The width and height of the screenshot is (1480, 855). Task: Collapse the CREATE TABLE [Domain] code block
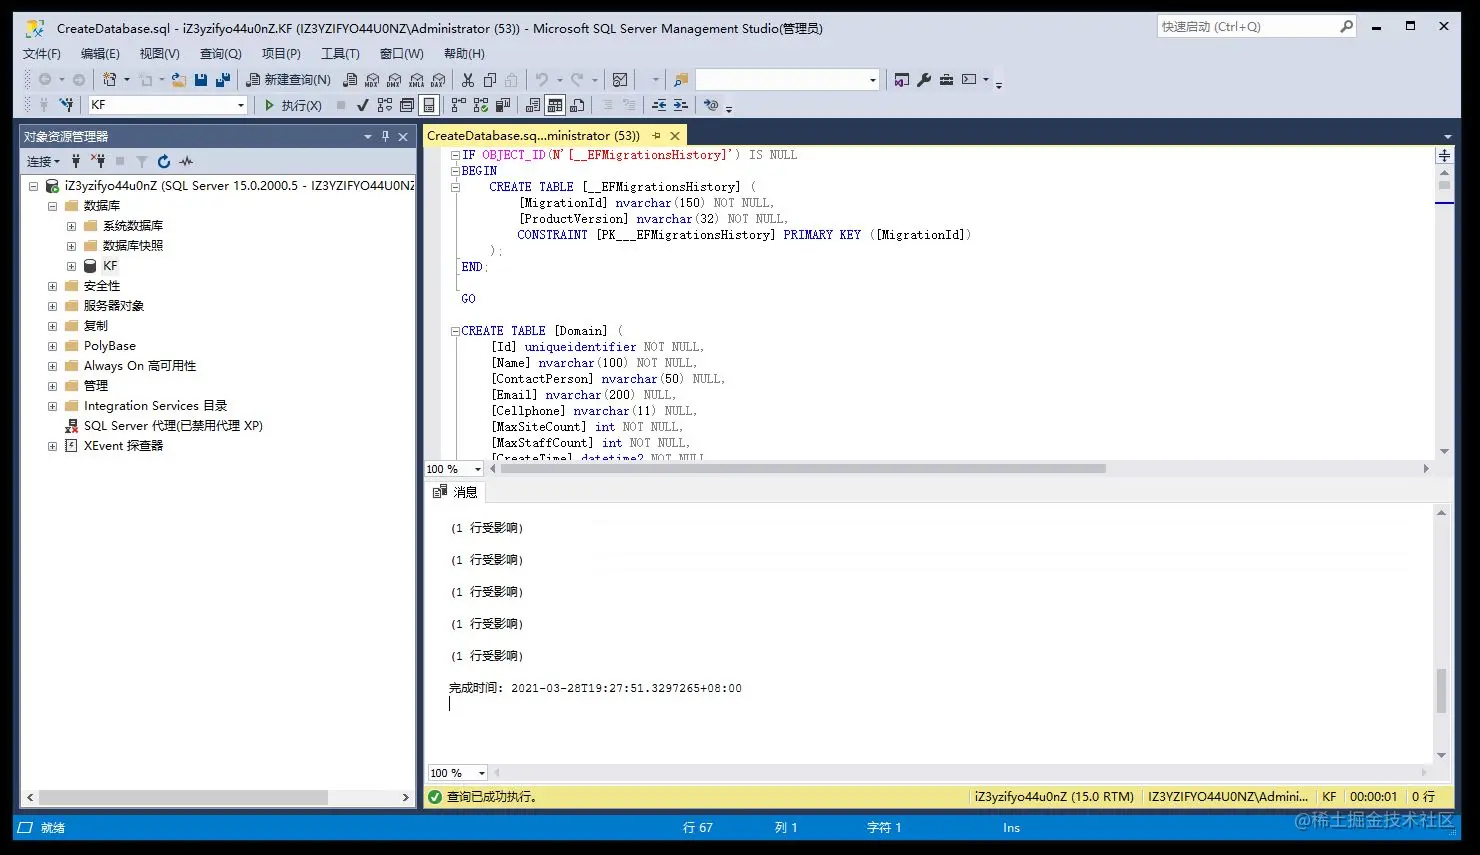455,331
